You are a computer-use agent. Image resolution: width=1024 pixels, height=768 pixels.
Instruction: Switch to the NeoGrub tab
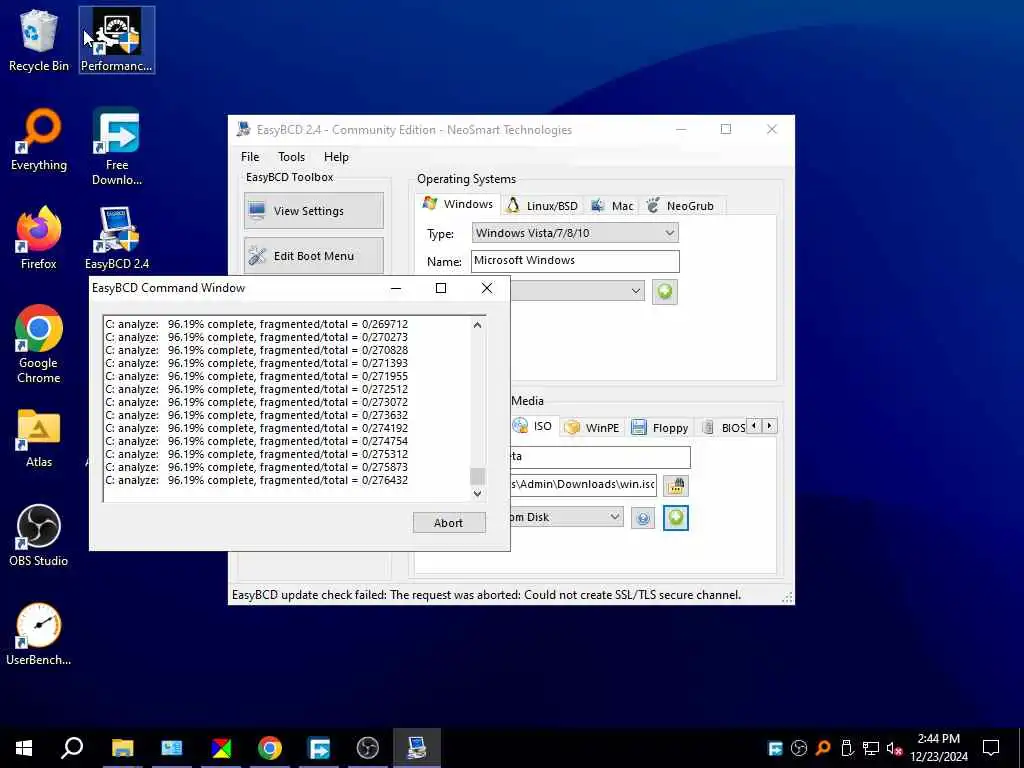pyautogui.click(x=681, y=206)
